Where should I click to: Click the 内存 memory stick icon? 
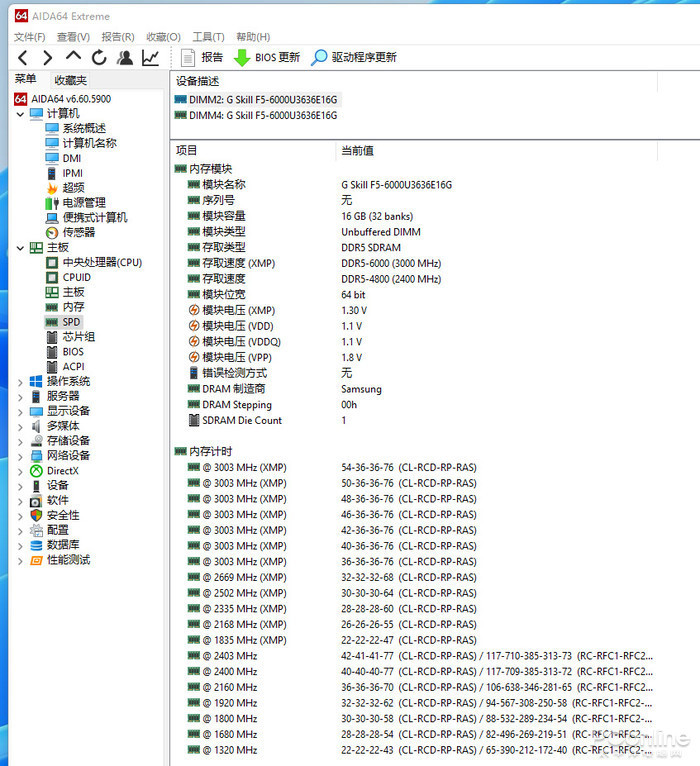click(52, 307)
